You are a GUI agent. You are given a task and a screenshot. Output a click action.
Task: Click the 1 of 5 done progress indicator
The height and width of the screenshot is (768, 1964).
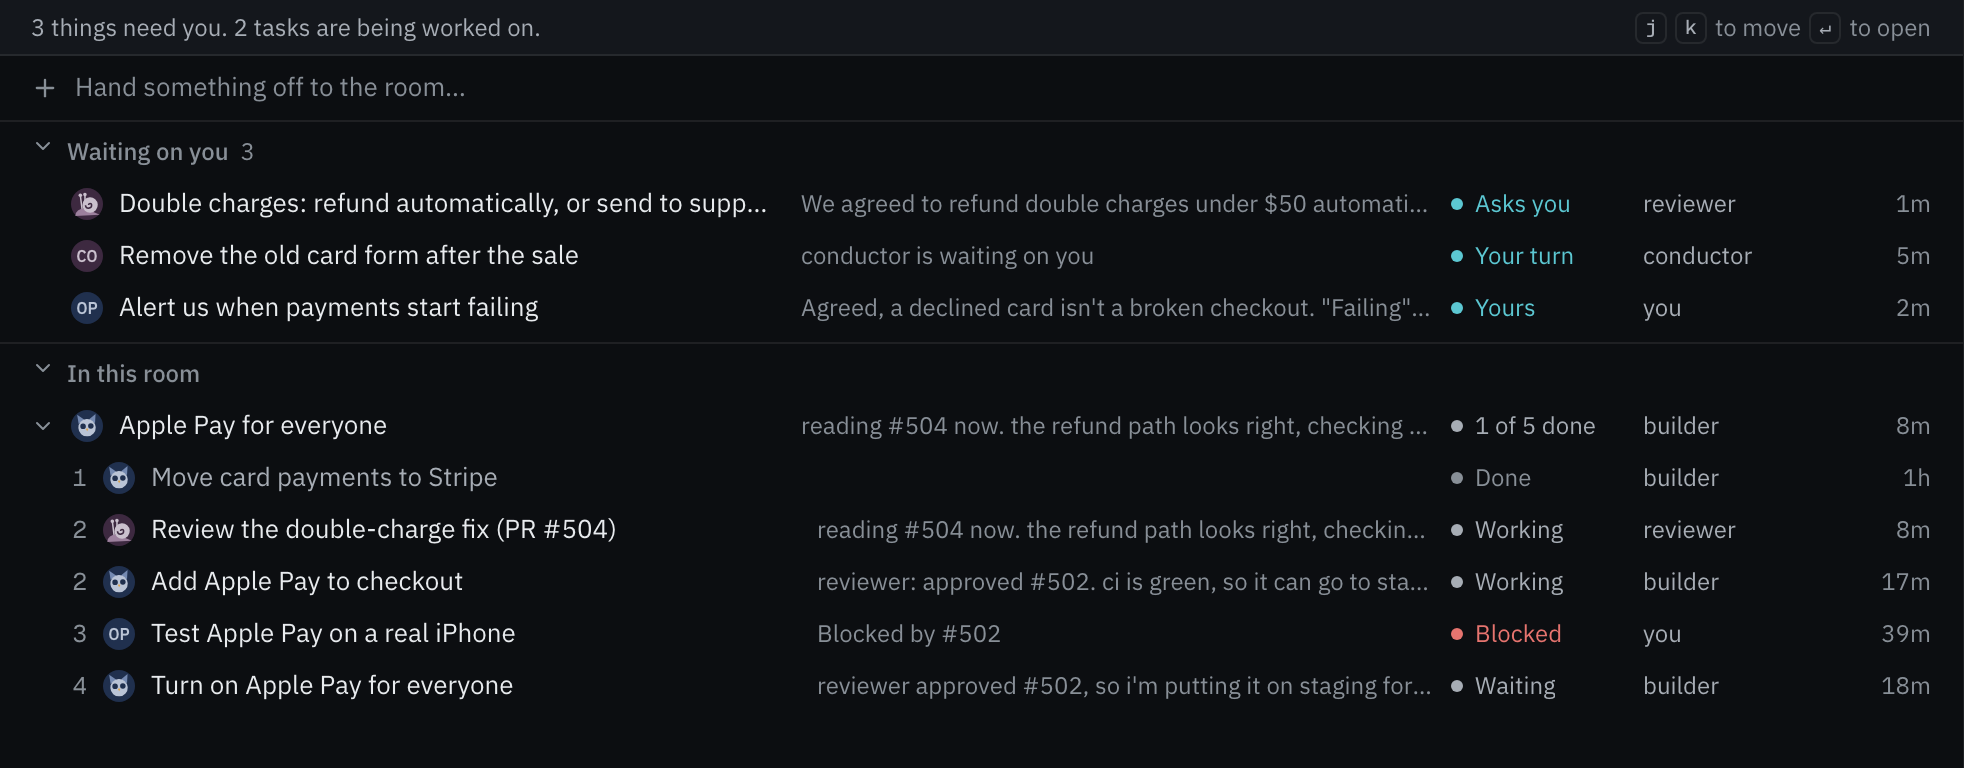[x=1535, y=426]
